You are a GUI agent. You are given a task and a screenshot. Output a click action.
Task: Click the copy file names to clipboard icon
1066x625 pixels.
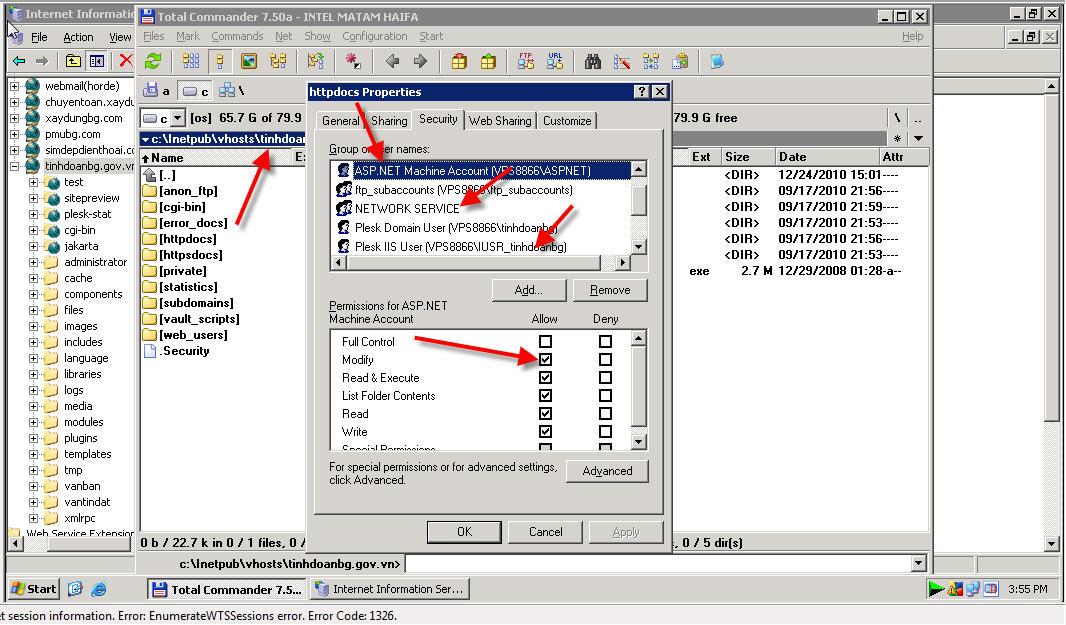click(x=680, y=61)
